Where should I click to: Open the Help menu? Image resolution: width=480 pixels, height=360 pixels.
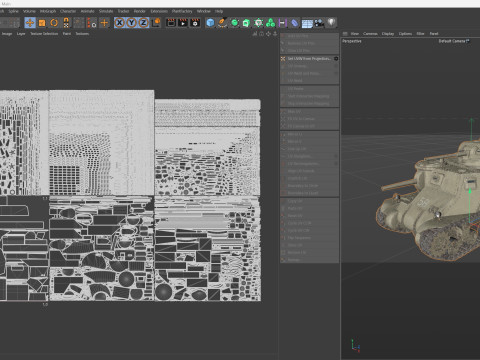tap(219, 11)
